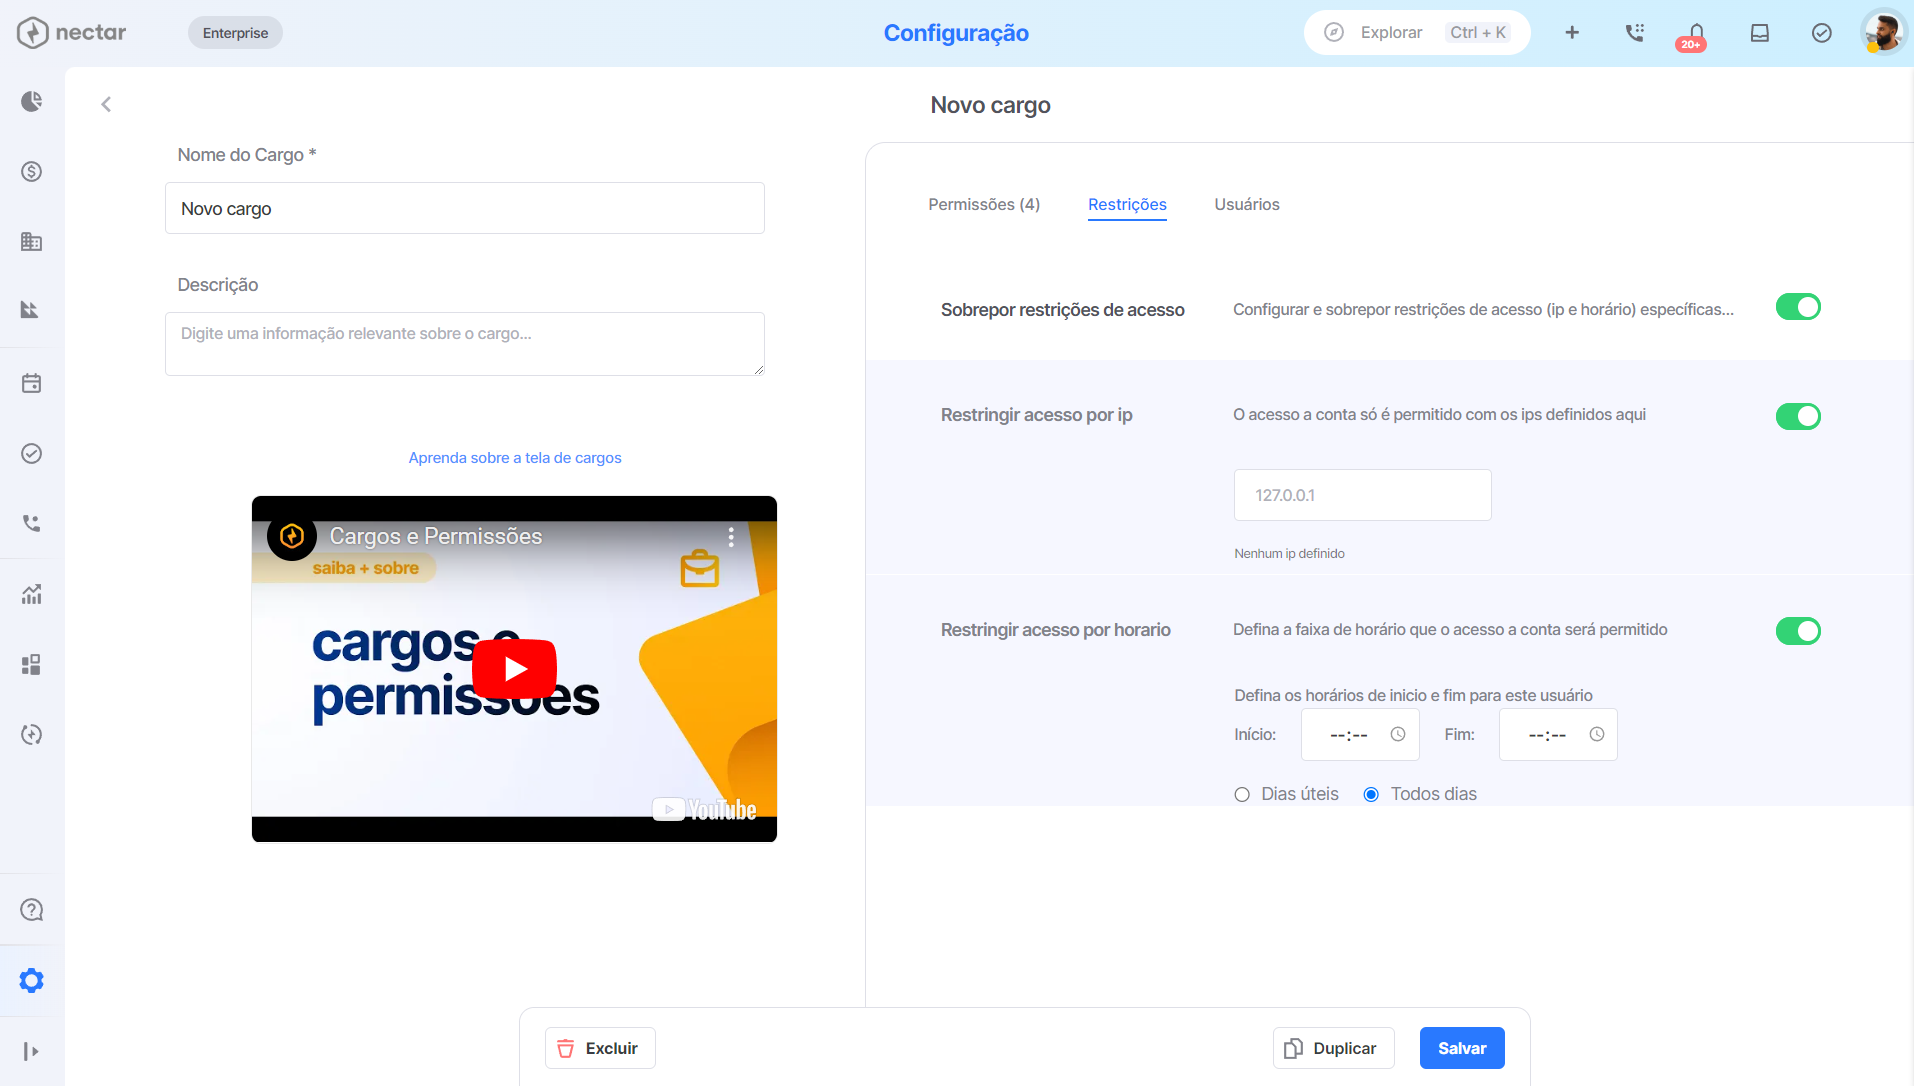Play the Cargos e Permissões video
Image resolution: width=1914 pixels, height=1086 pixels.
coord(514,668)
